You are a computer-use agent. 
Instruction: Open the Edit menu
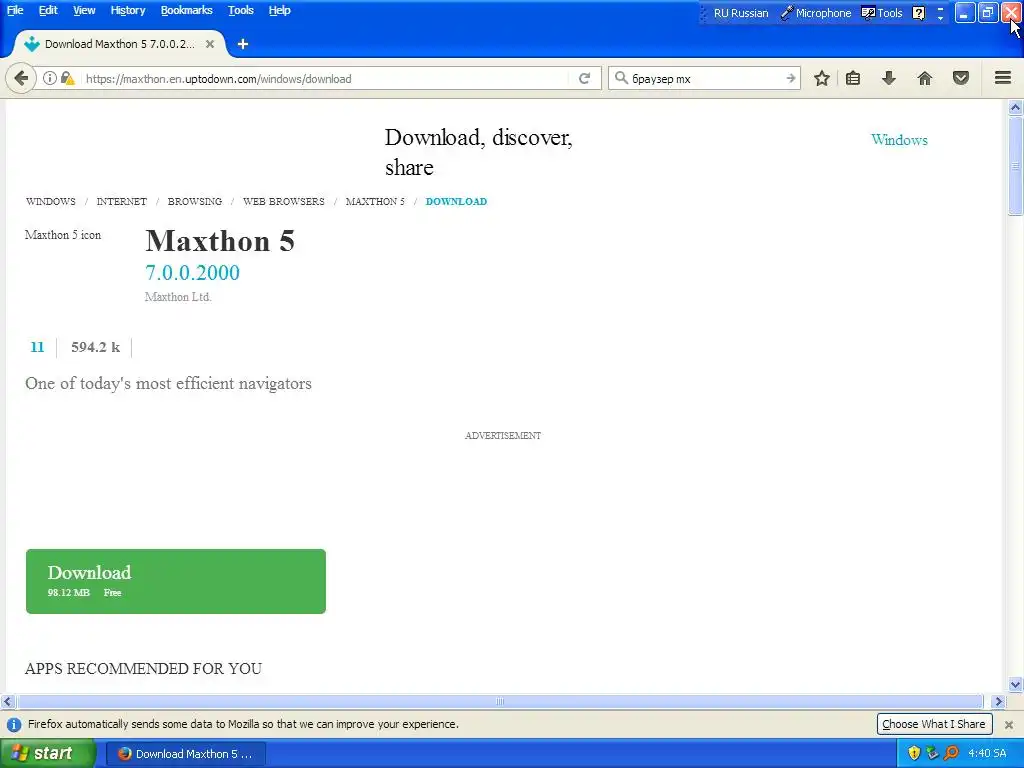48,10
